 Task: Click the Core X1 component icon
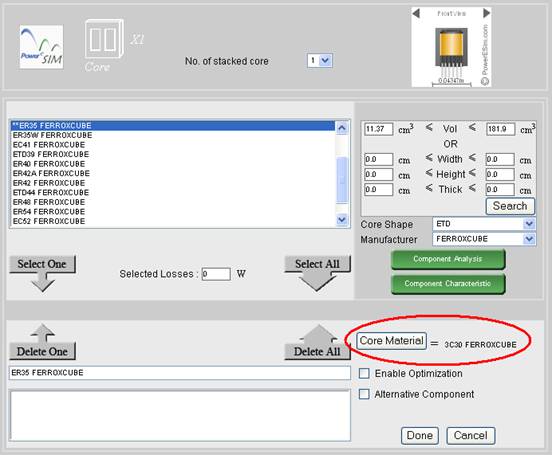pos(104,38)
